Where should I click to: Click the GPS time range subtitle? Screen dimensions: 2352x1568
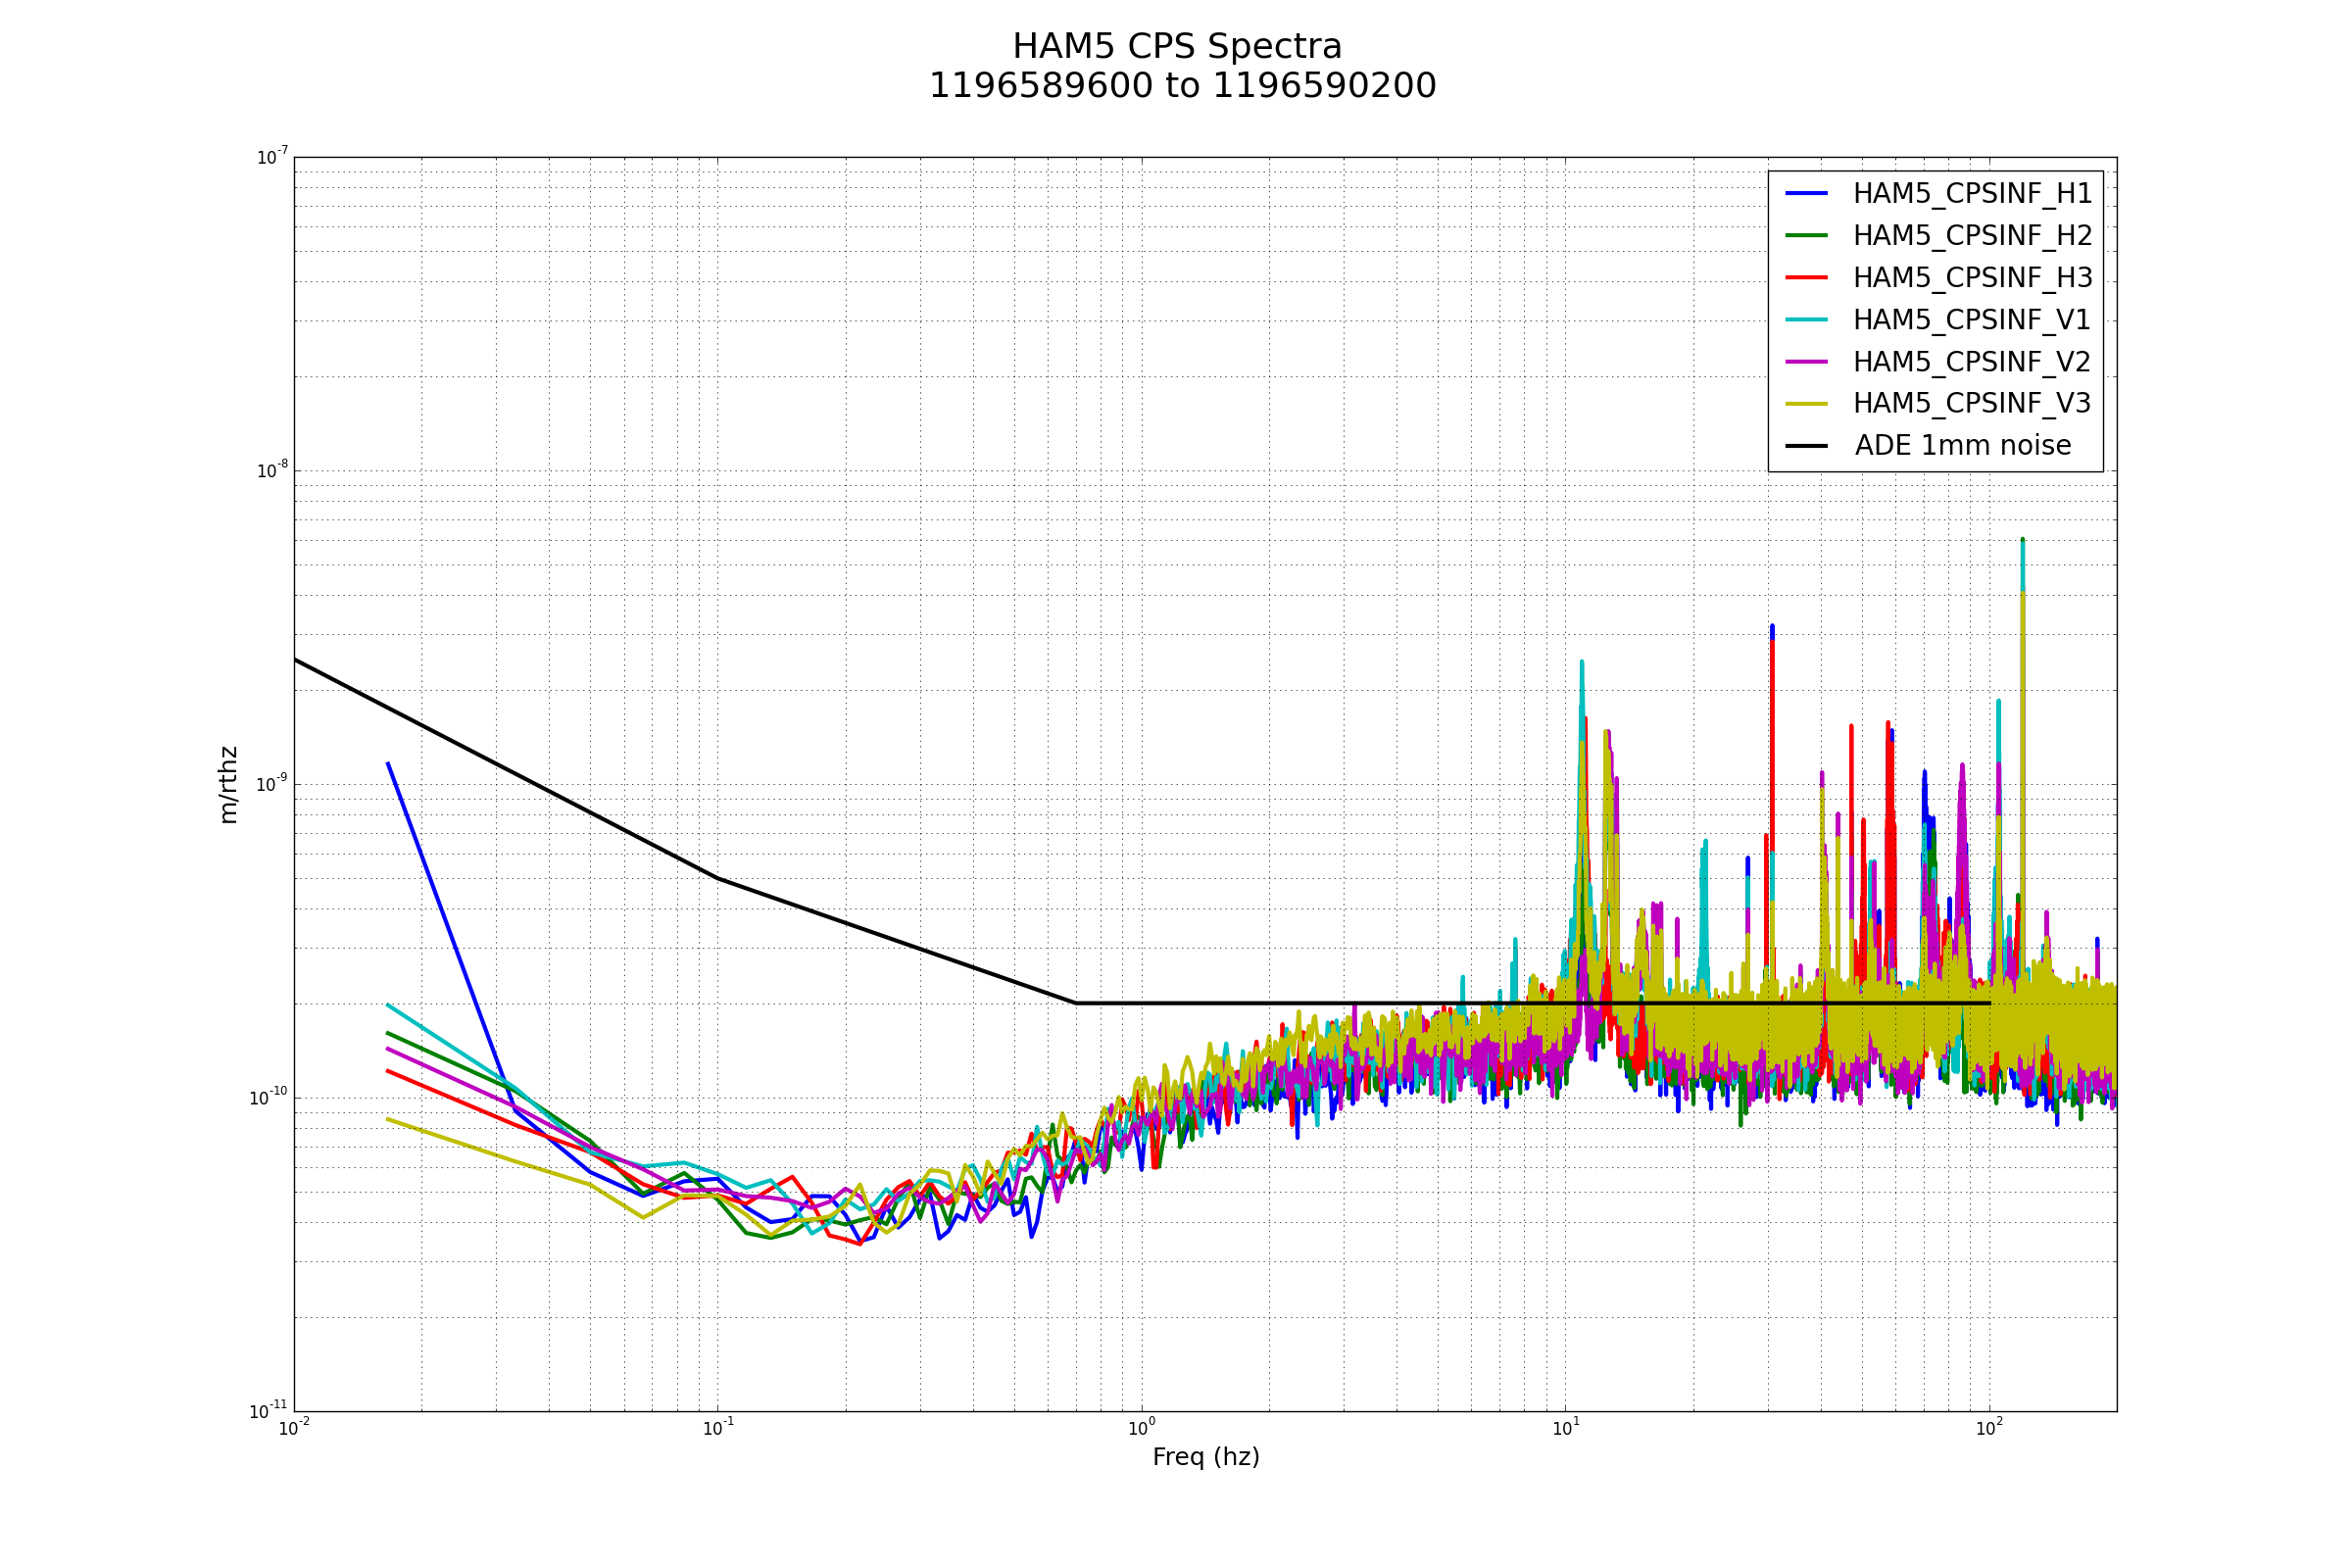point(1182,87)
